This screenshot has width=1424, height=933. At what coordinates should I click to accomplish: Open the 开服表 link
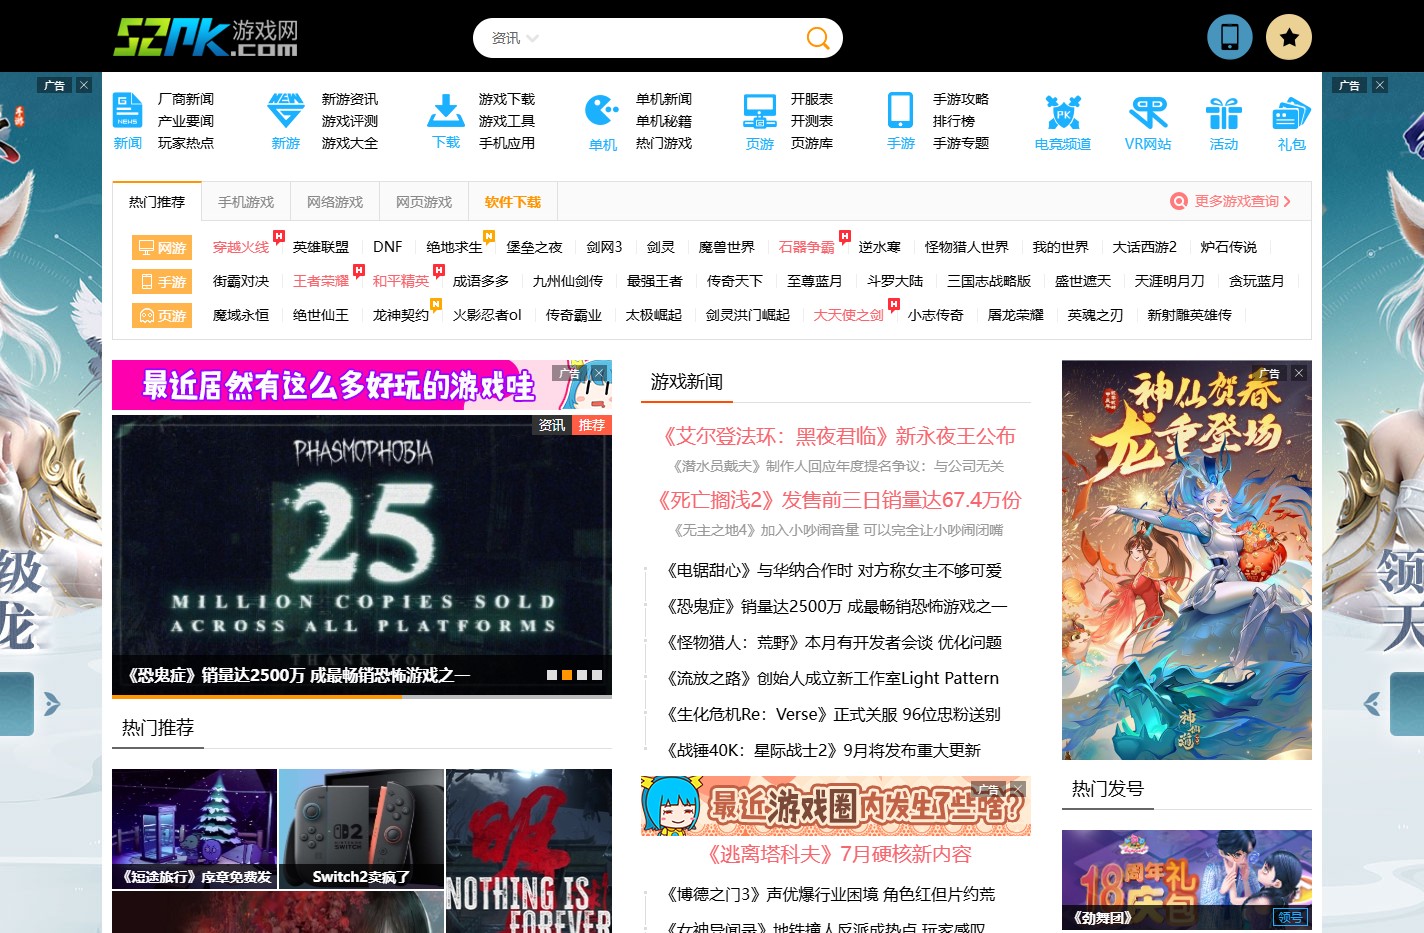pyautogui.click(x=812, y=99)
